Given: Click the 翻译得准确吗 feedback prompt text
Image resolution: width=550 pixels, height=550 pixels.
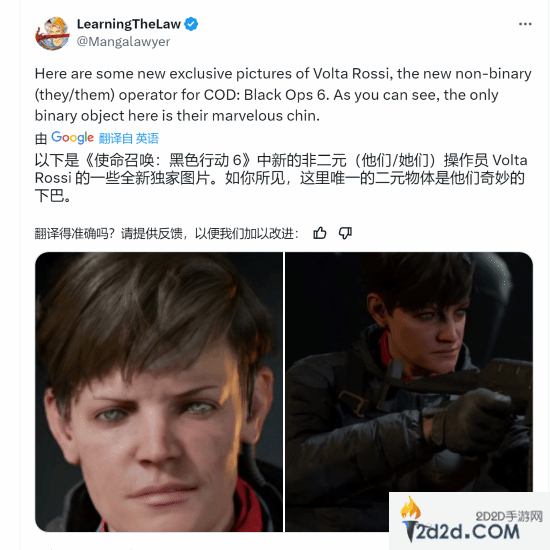Looking at the screenshot, I should pyautogui.click(x=74, y=233).
